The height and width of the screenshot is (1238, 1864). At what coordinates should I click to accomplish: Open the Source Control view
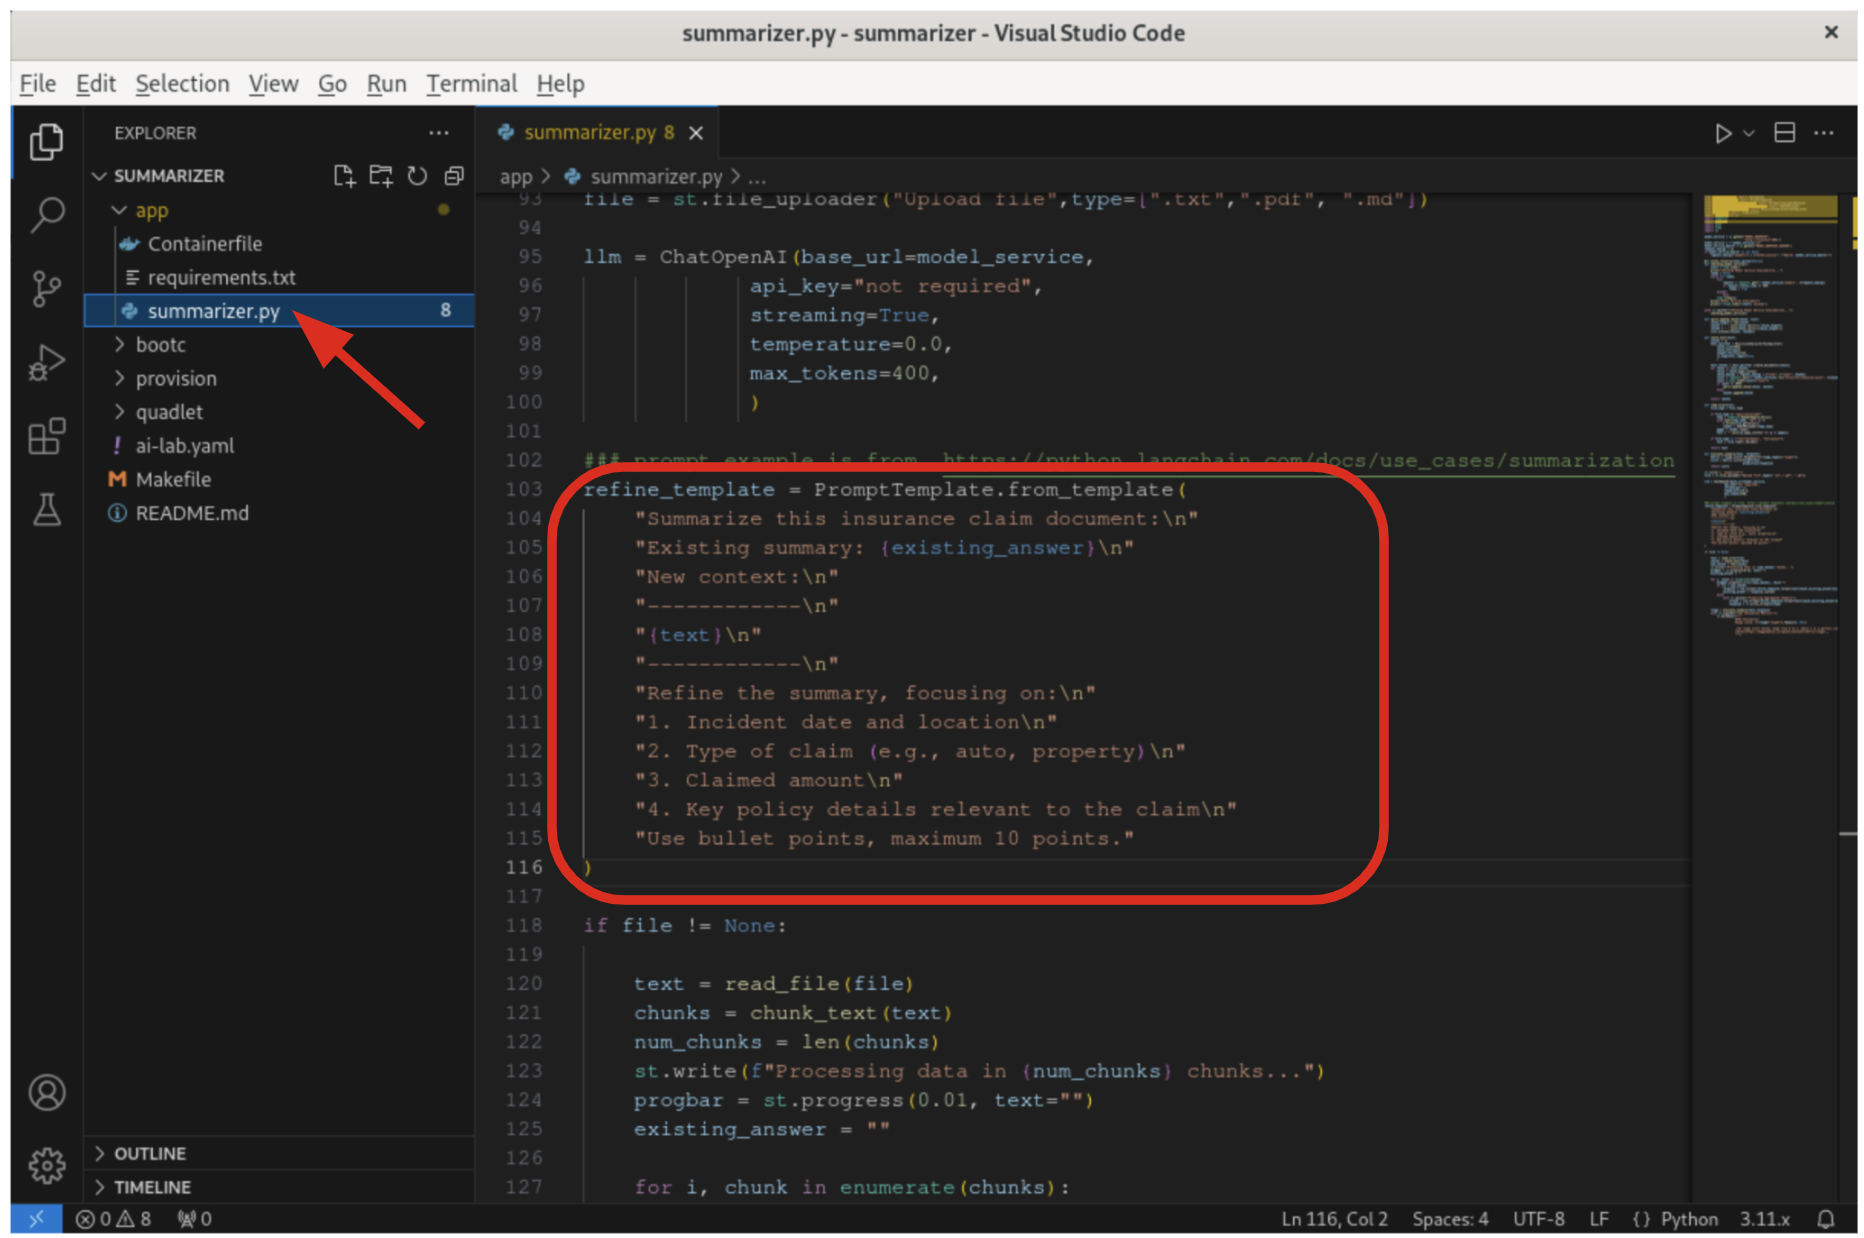click(x=47, y=289)
